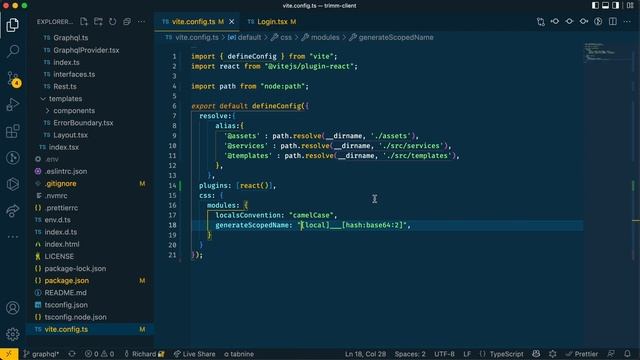Open the Accounts menu icon
Viewport: 640px width, 360px height.
[x=13, y=308]
